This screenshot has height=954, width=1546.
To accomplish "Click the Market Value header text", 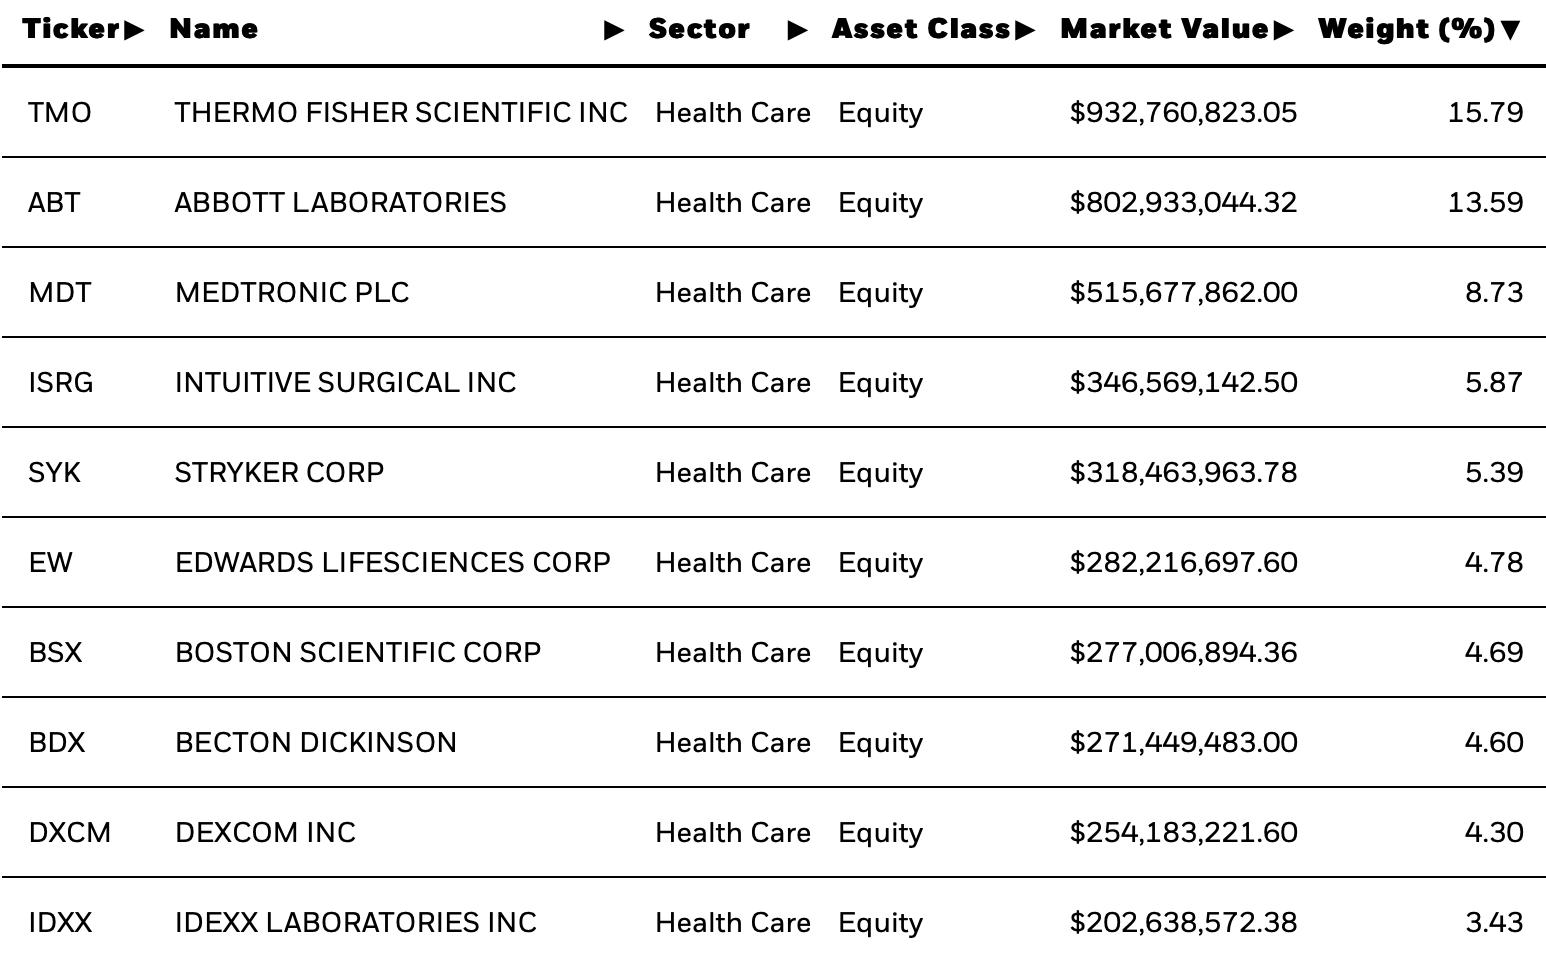I will (x=1165, y=29).
